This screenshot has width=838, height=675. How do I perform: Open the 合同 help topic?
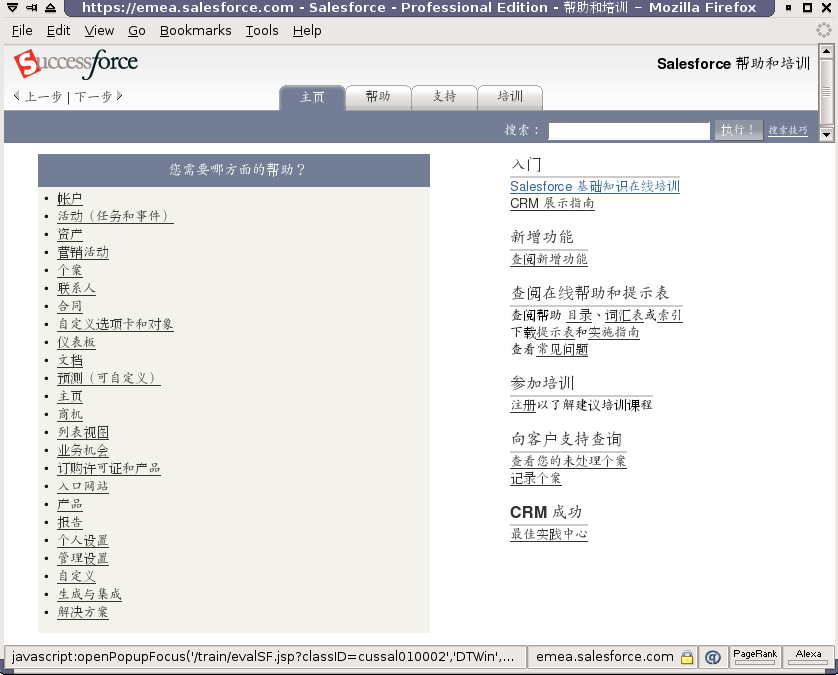[70, 306]
